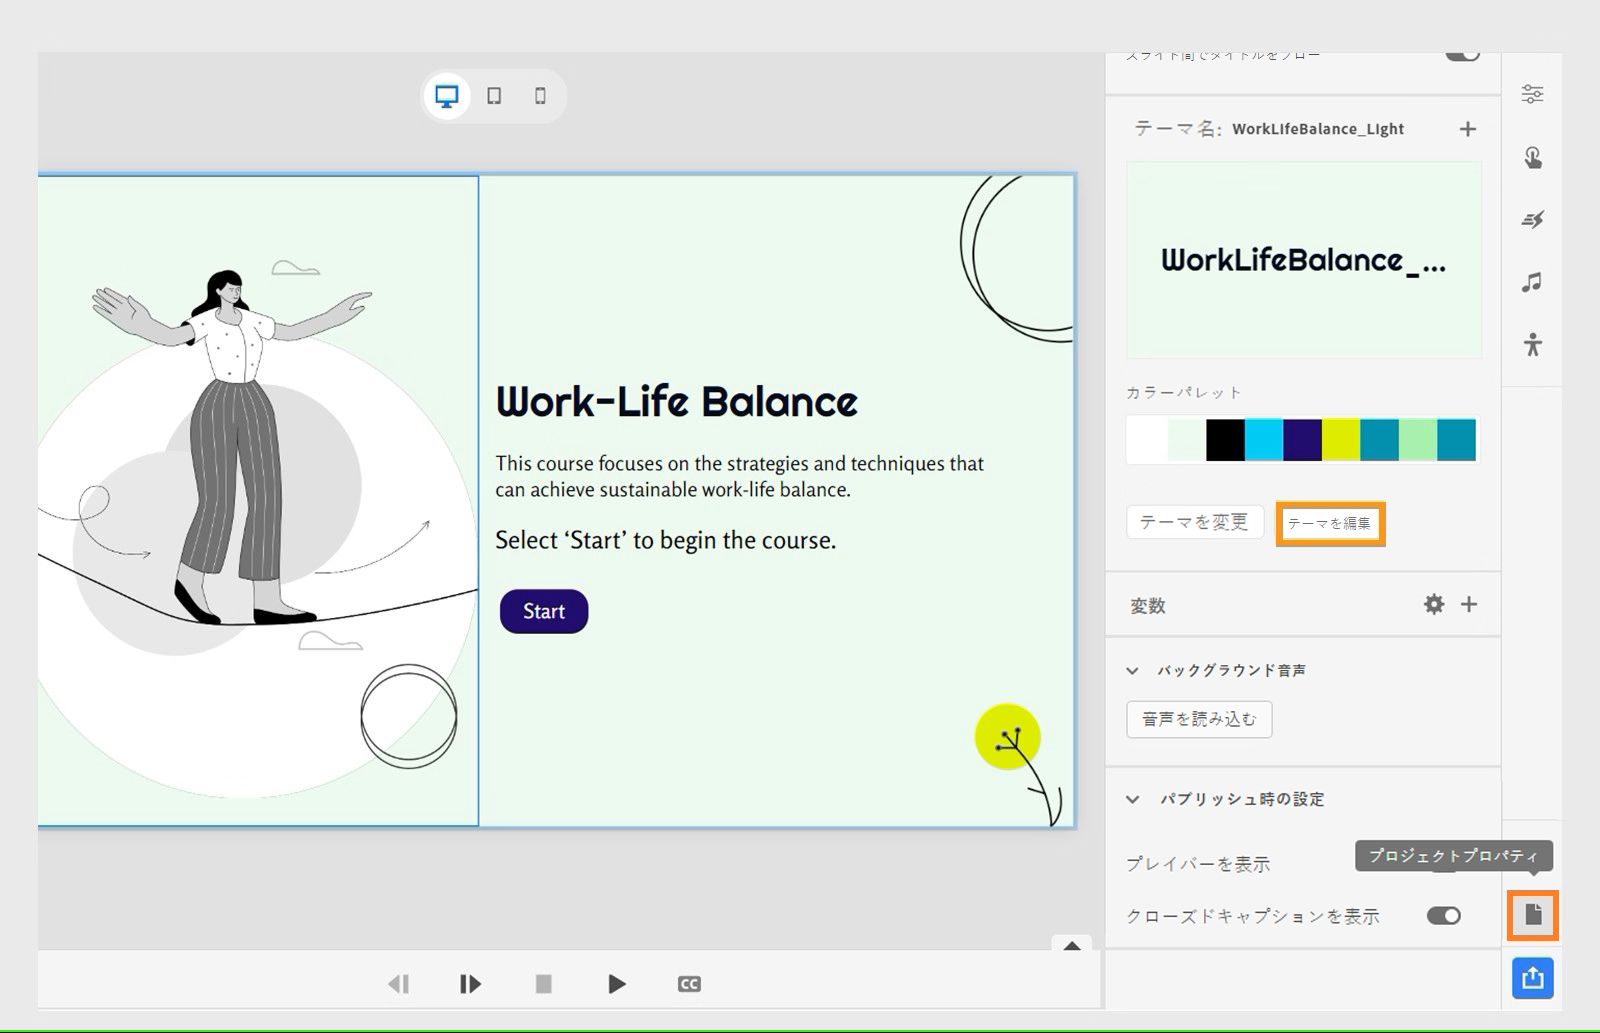Image resolution: width=1600 pixels, height=1033 pixels.
Task: Switch to tablet preview device
Action: [x=494, y=96]
